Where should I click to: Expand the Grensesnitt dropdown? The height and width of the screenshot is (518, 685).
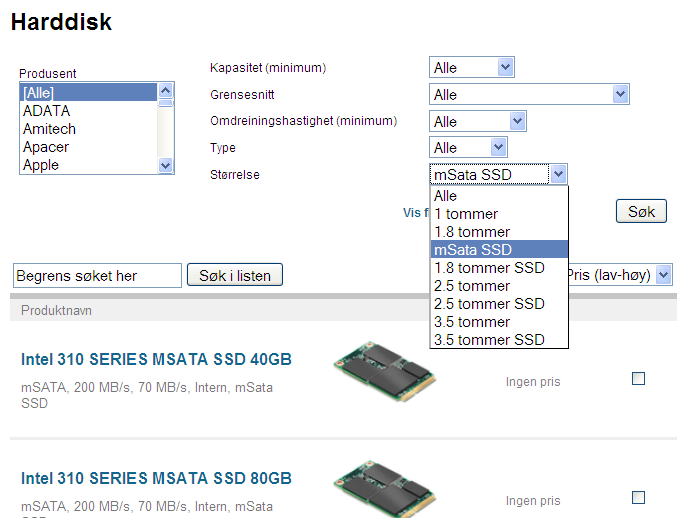(529, 94)
